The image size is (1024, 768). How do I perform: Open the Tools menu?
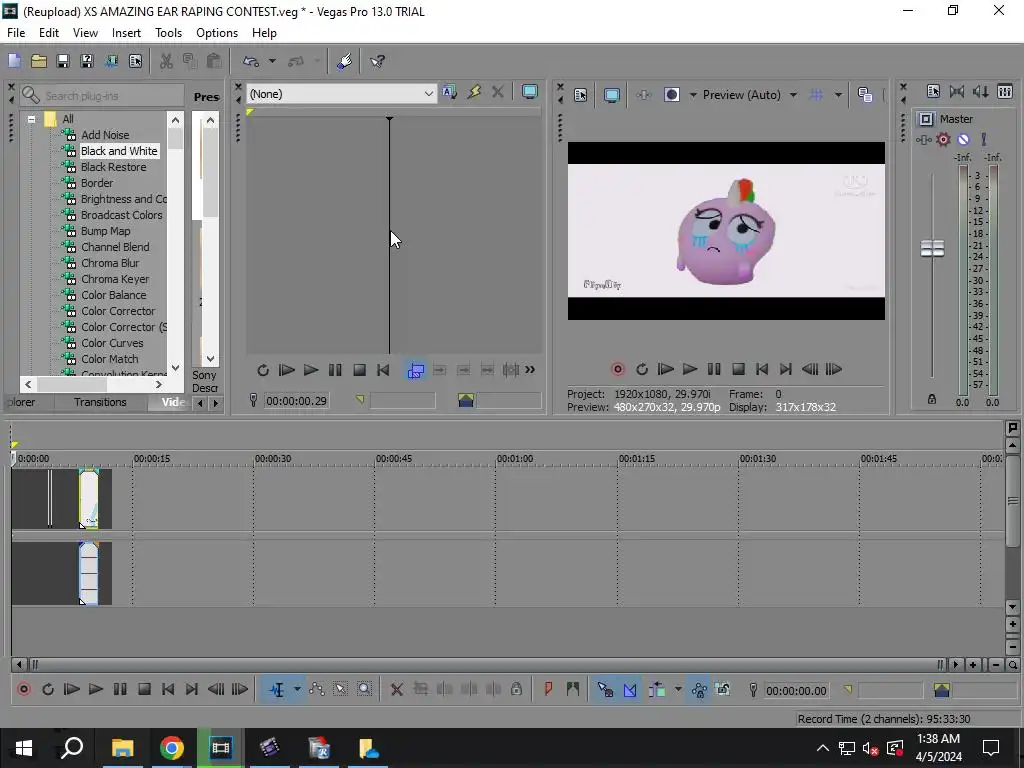click(x=168, y=33)
